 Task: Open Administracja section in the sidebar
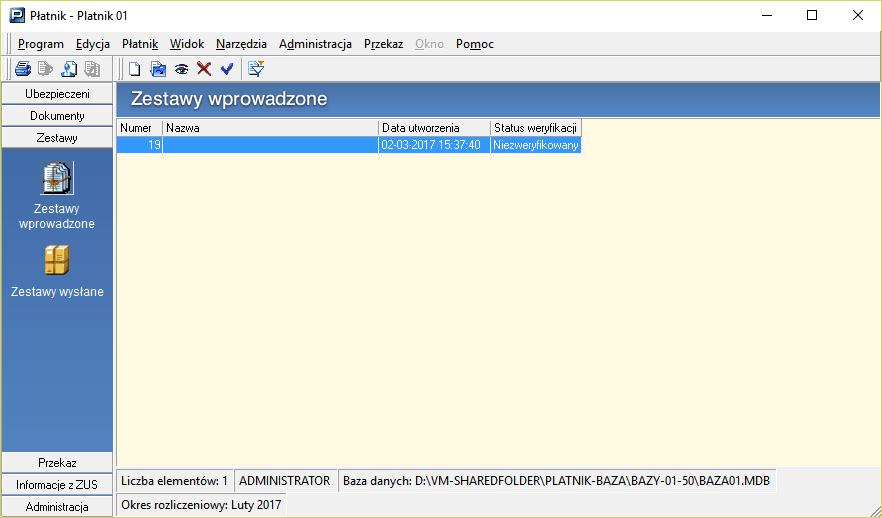click(x=57, y=507)
